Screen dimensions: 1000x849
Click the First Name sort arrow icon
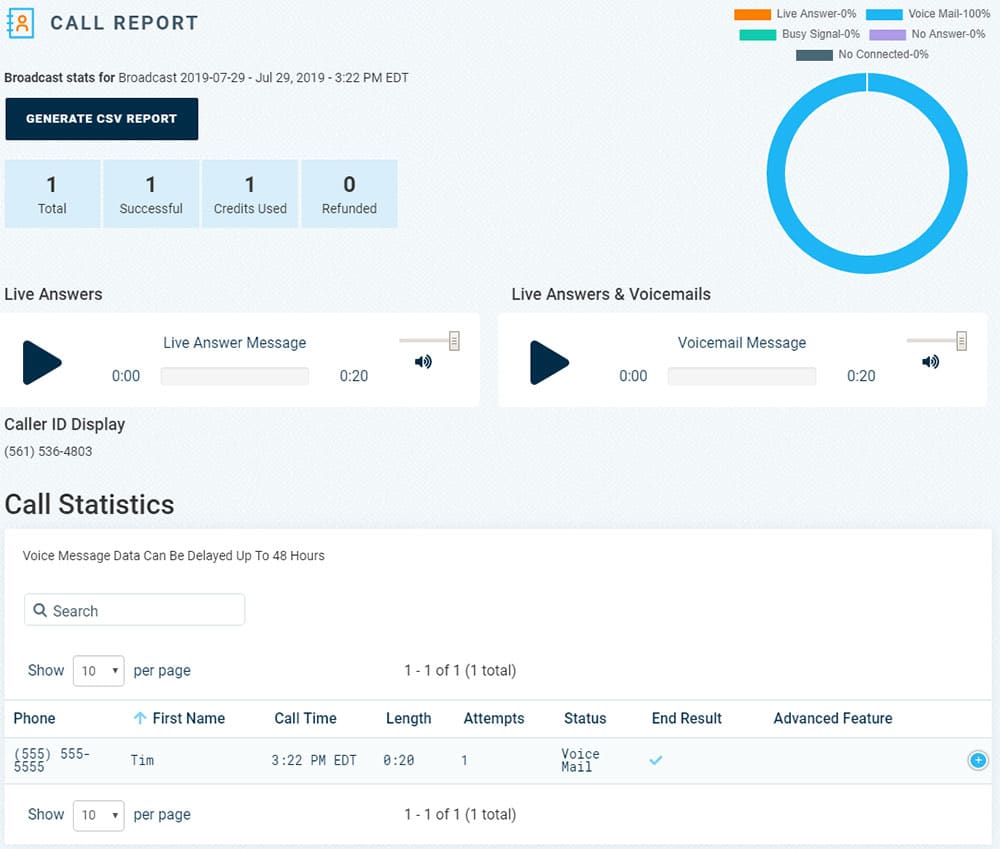click(140, 718)
